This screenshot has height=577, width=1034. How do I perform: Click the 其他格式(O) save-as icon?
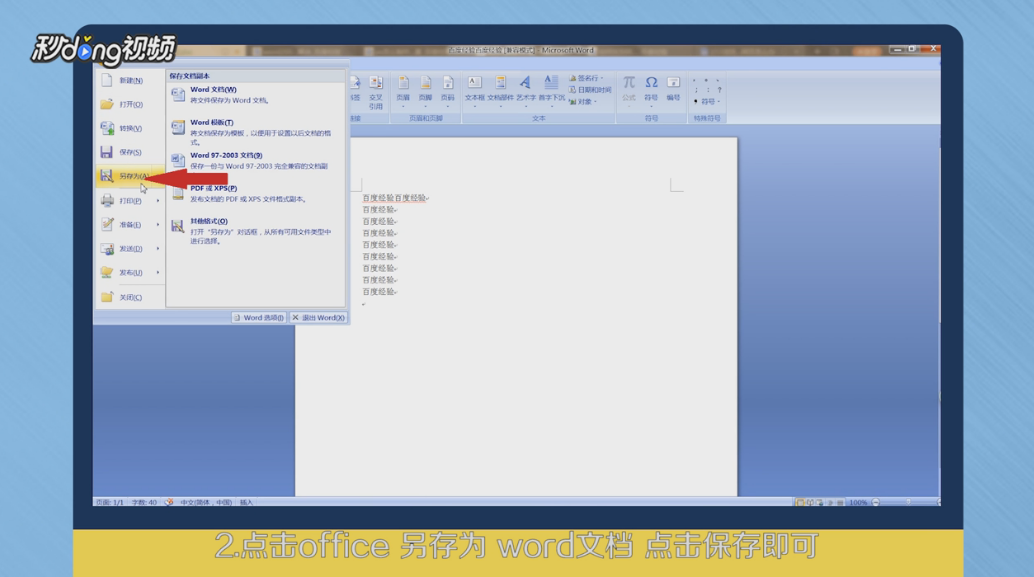[178, 226]
